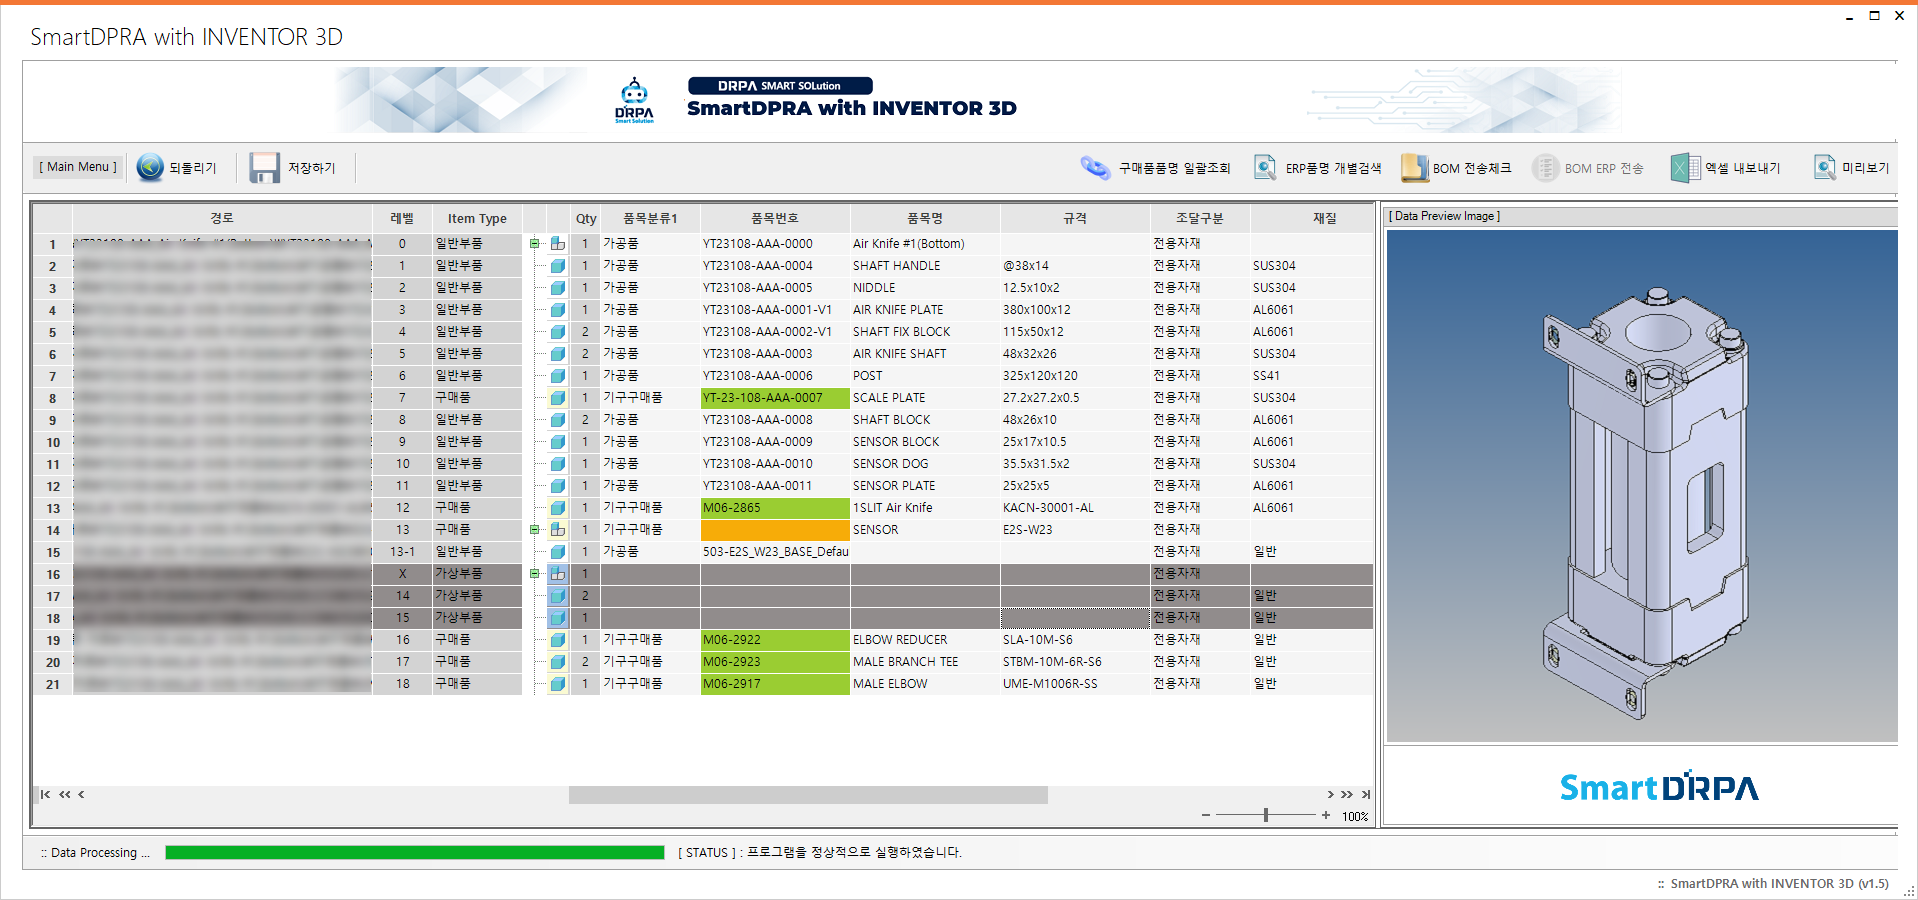The image size is (1918, 900).
Task: Click the 엑셀 내보내기 Excel icon
Action: (x=1685, y=168)
